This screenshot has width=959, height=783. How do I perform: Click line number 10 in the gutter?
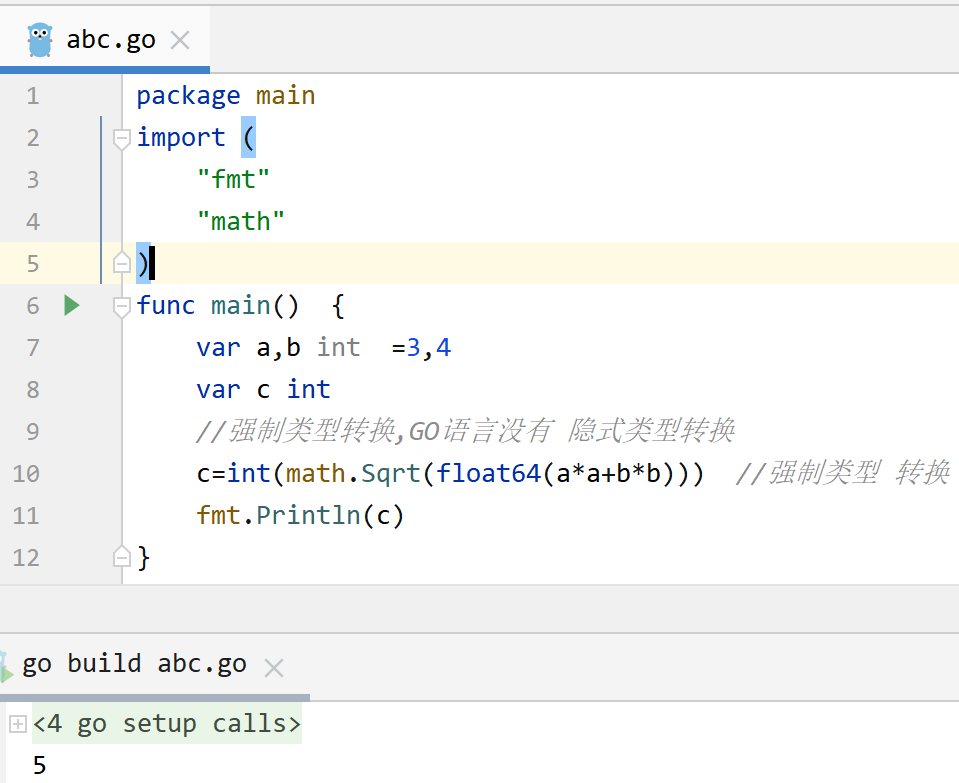26,473
